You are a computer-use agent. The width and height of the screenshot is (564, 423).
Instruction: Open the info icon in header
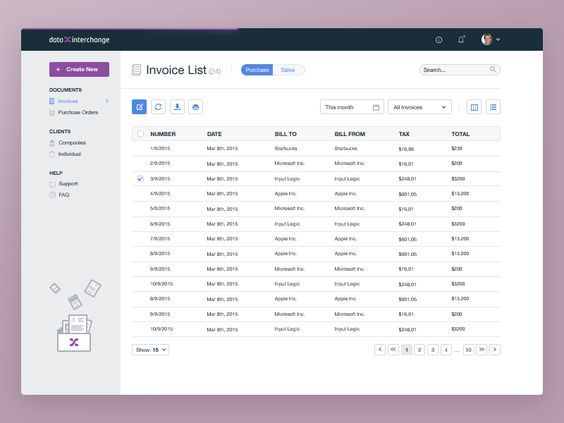point(438,40)
